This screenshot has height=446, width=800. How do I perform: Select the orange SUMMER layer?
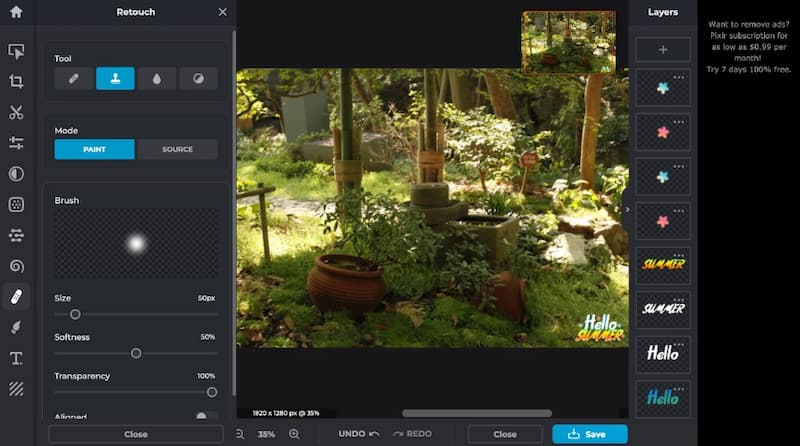[x=663, y=265]
